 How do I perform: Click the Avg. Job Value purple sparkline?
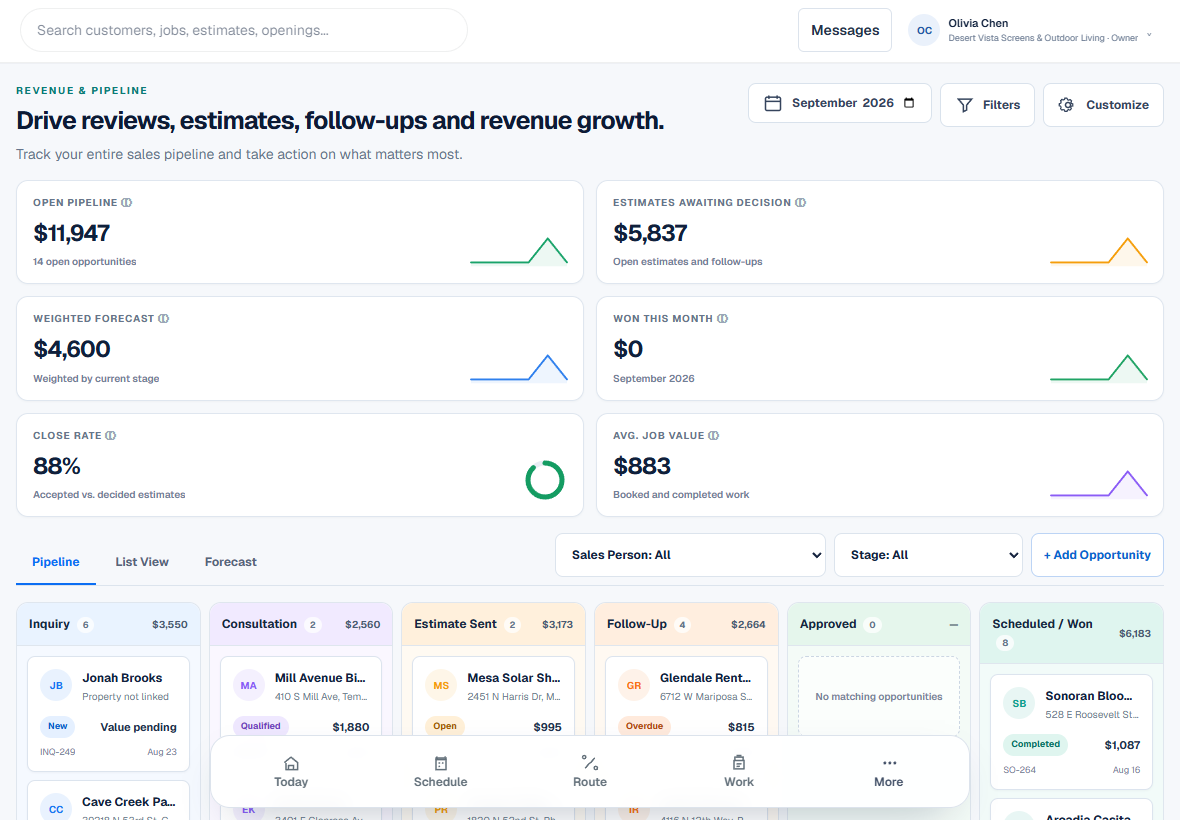[1099, 484]
